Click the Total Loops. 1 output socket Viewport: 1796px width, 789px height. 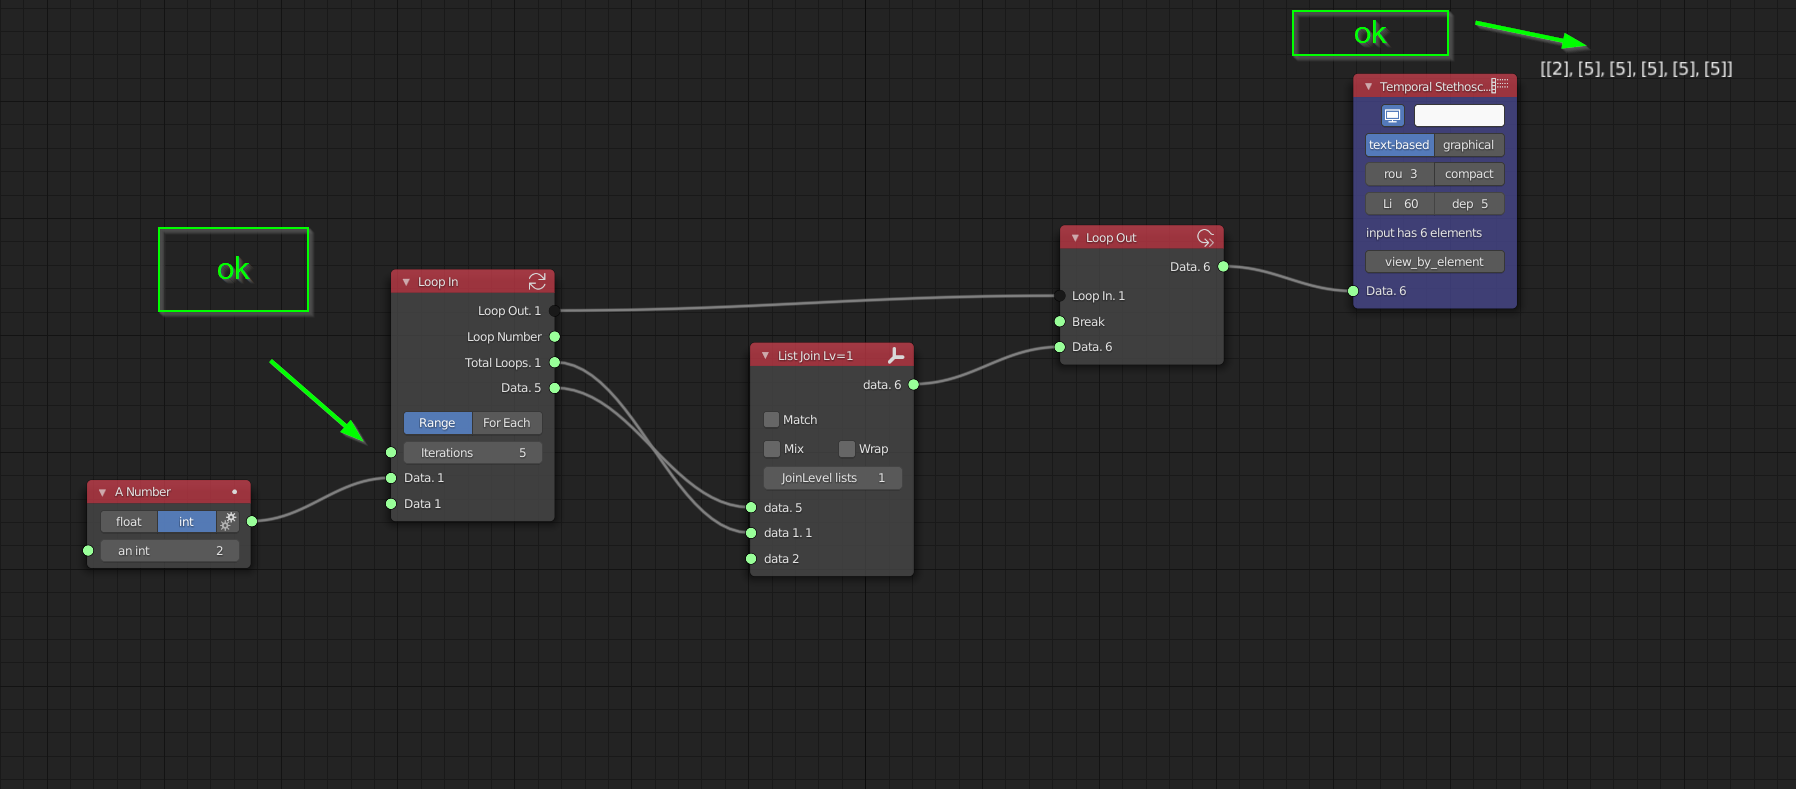[555, 363]
